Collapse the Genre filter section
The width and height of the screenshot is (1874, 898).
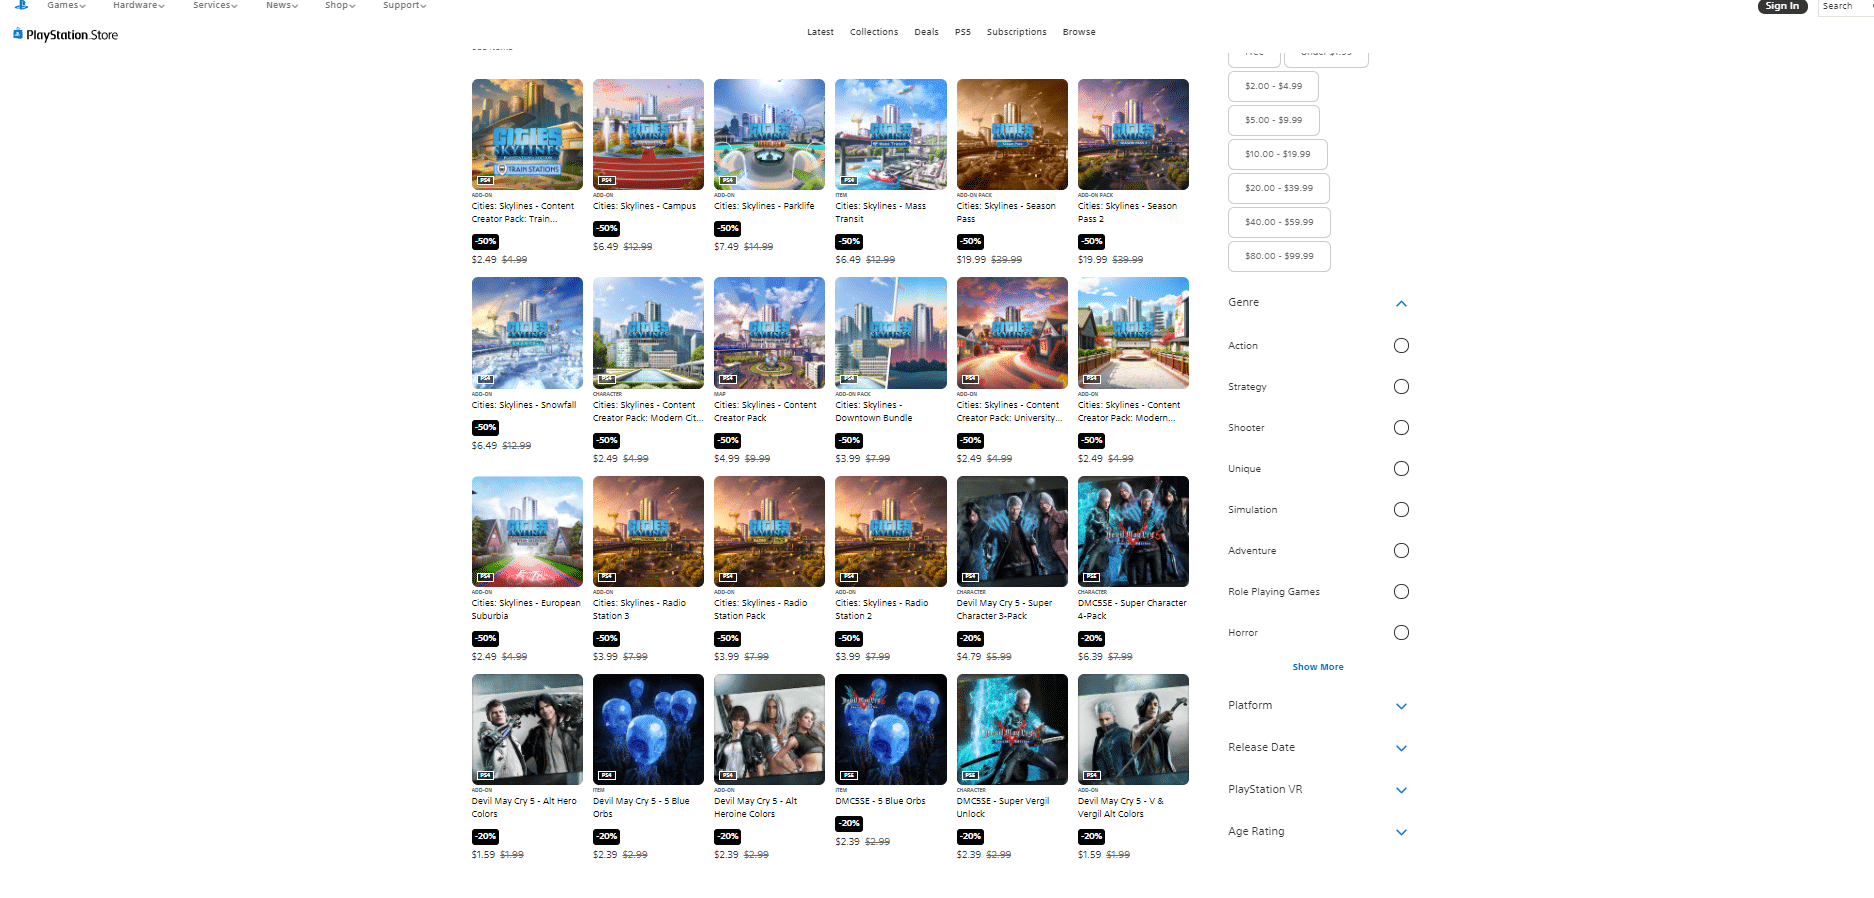(x=1401, y=303)
